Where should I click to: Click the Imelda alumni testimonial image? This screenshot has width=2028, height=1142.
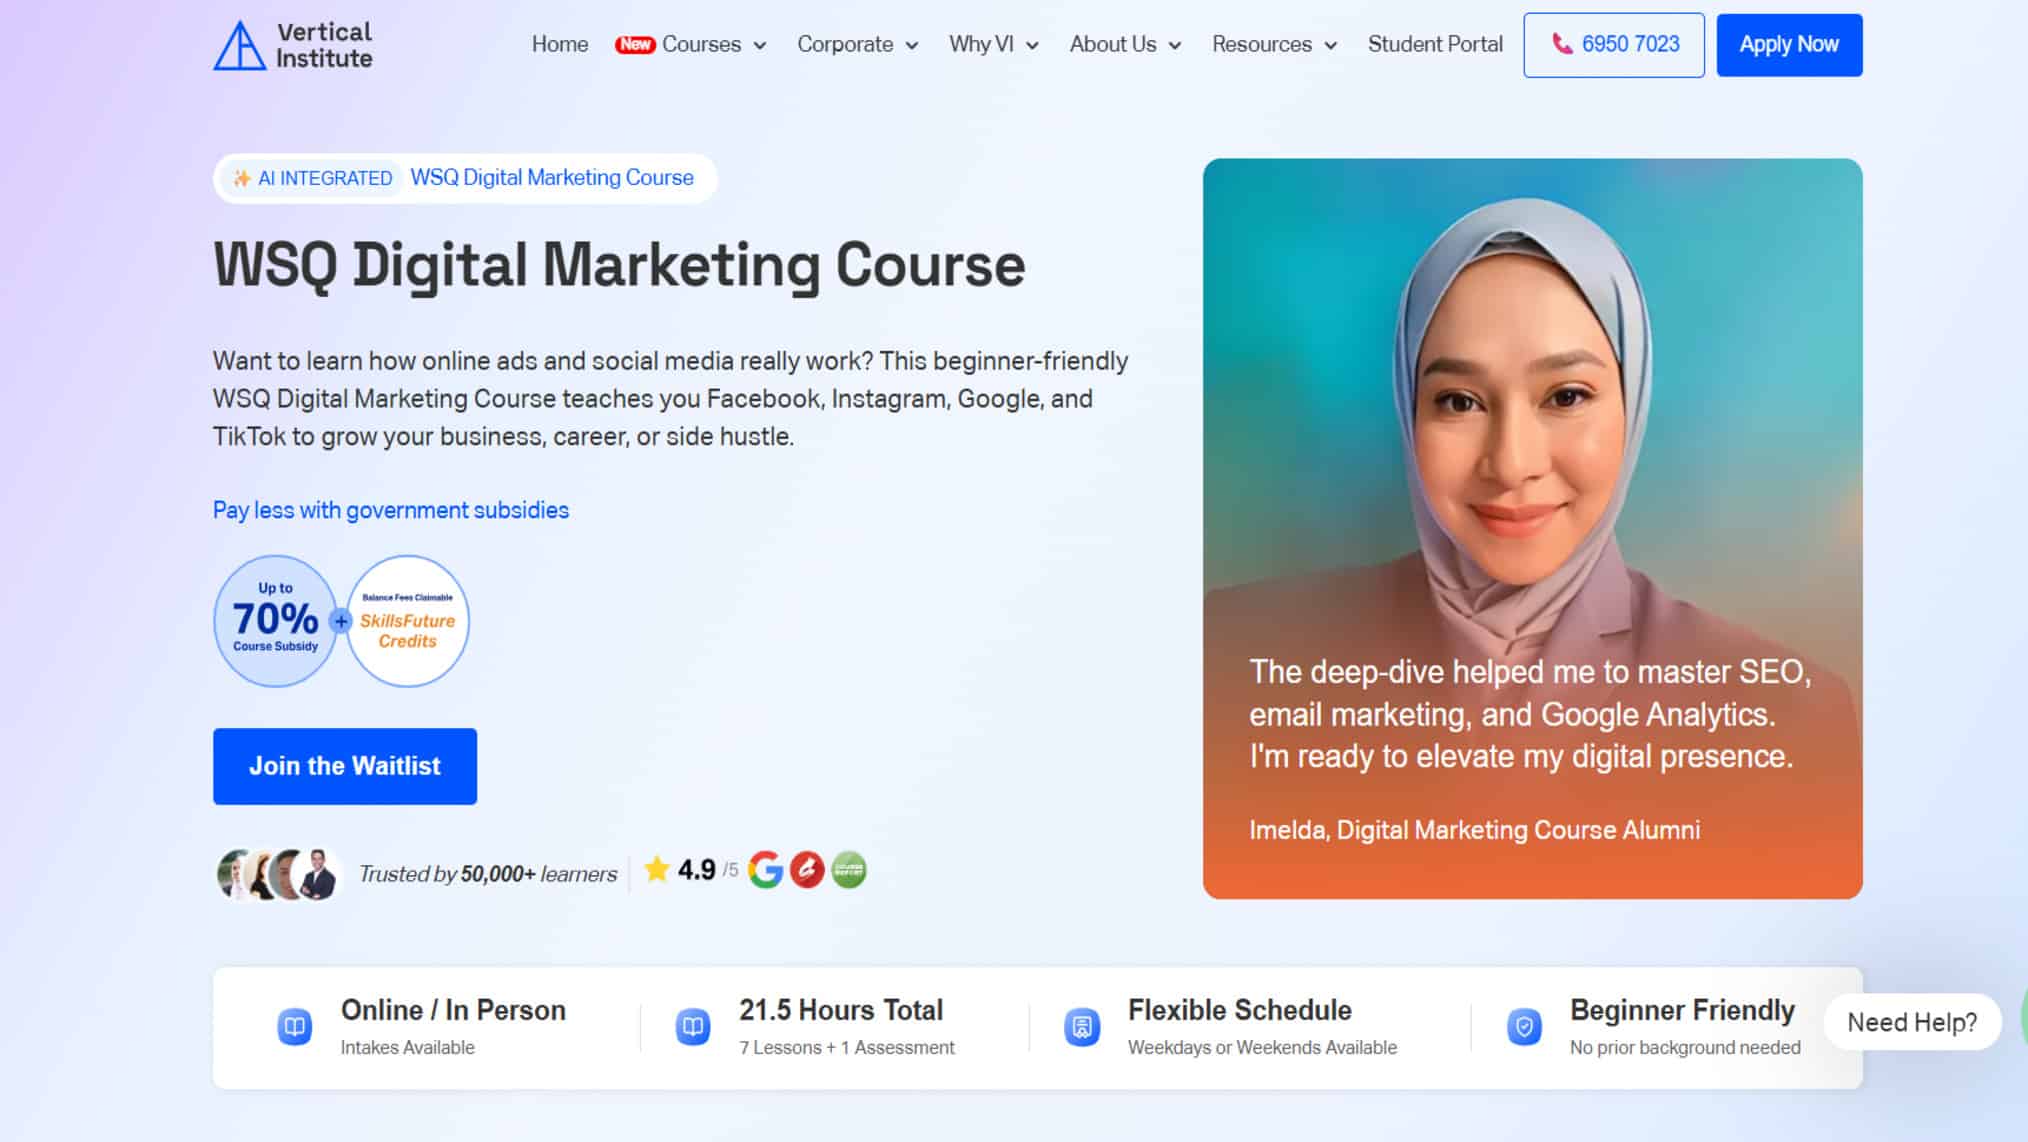click(1532, 528)
